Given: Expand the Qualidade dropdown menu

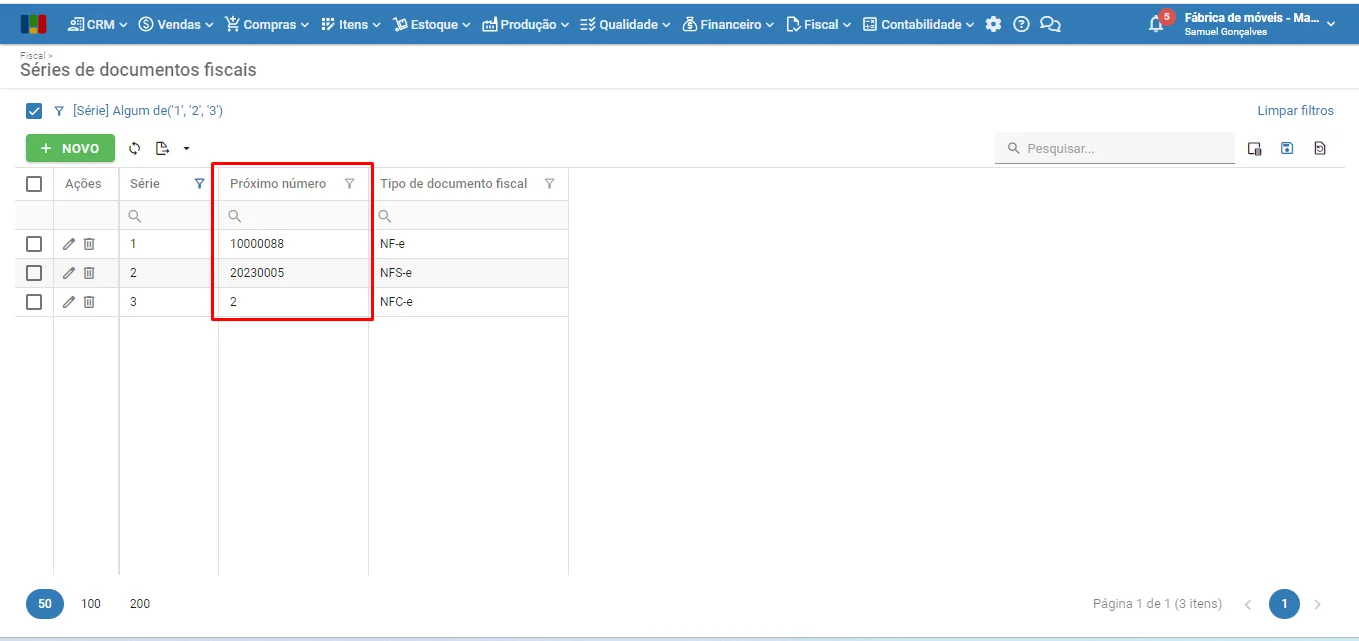Looking at the screenshot, I should coord(625,24).
